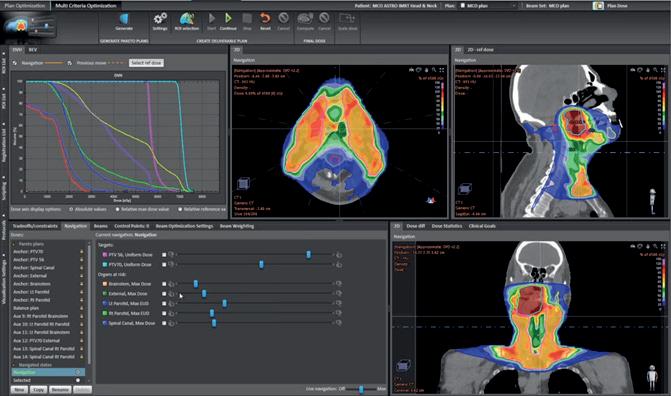
Task: Collapse the Pareto plans tree group
Action: pyautogui.click(x=15, y=244)
